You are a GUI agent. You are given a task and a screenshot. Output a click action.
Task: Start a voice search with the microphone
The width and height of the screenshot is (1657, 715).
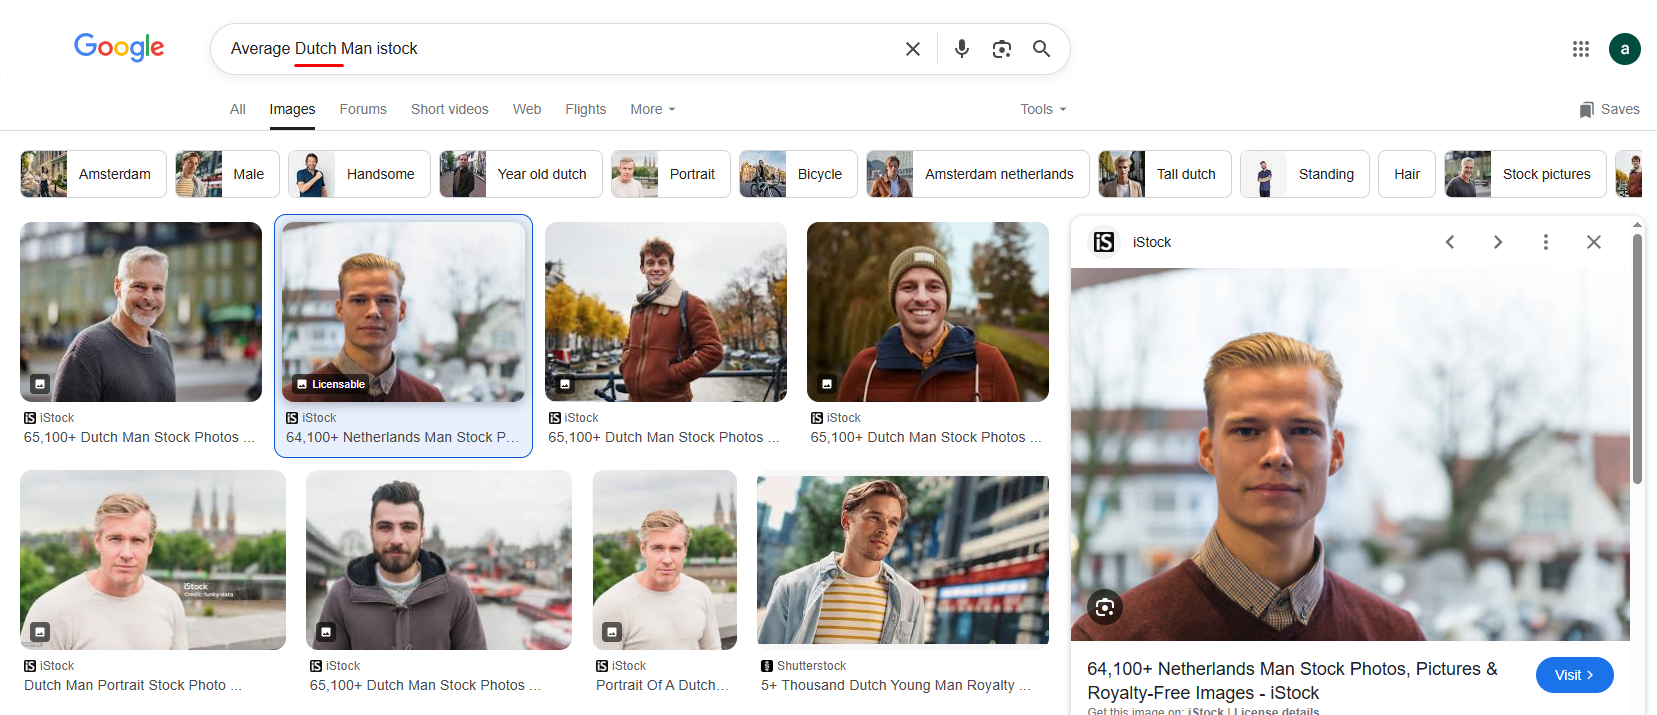(961, 49)
